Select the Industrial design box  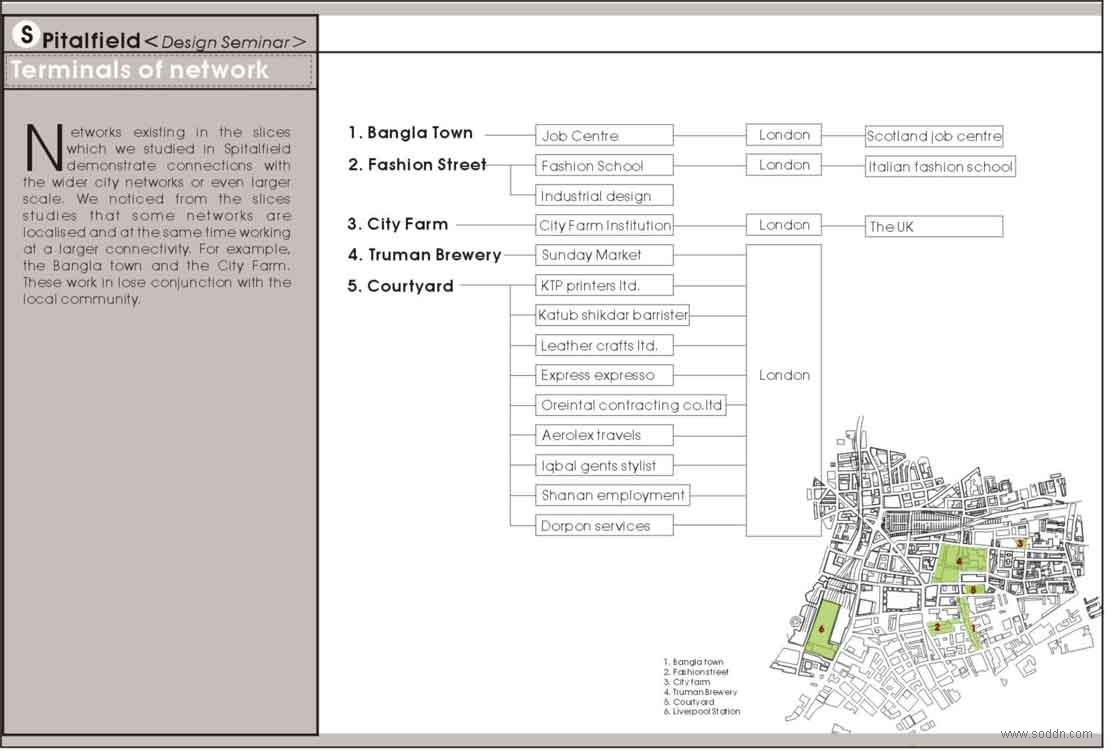tap(604, 196)
